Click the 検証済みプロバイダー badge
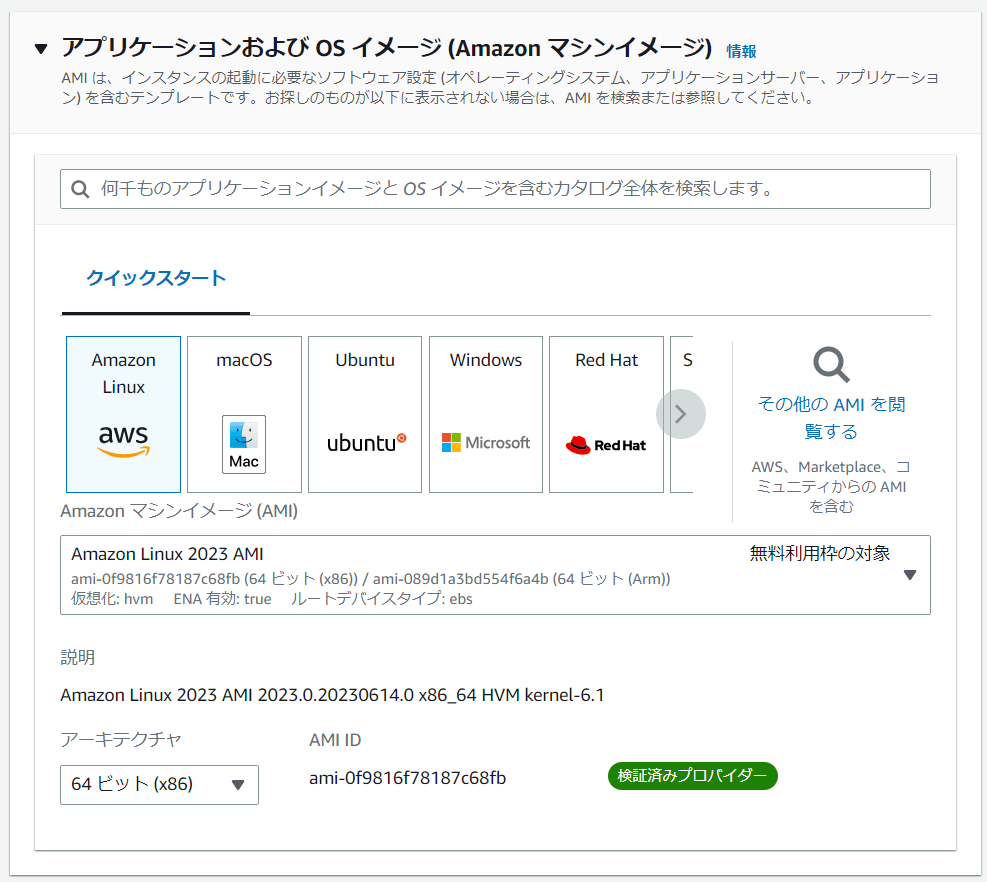987x882 pixels. pos(692,776)
